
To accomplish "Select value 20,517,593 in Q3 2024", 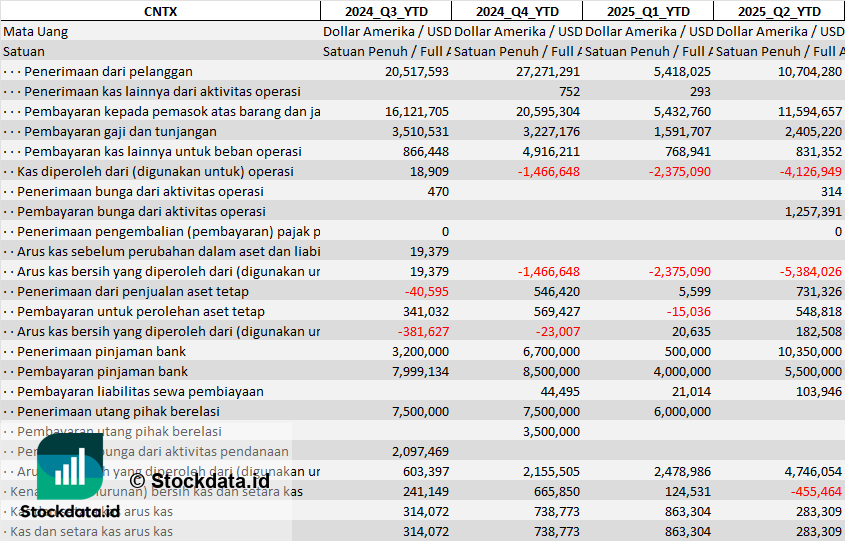I will point(417,72).
